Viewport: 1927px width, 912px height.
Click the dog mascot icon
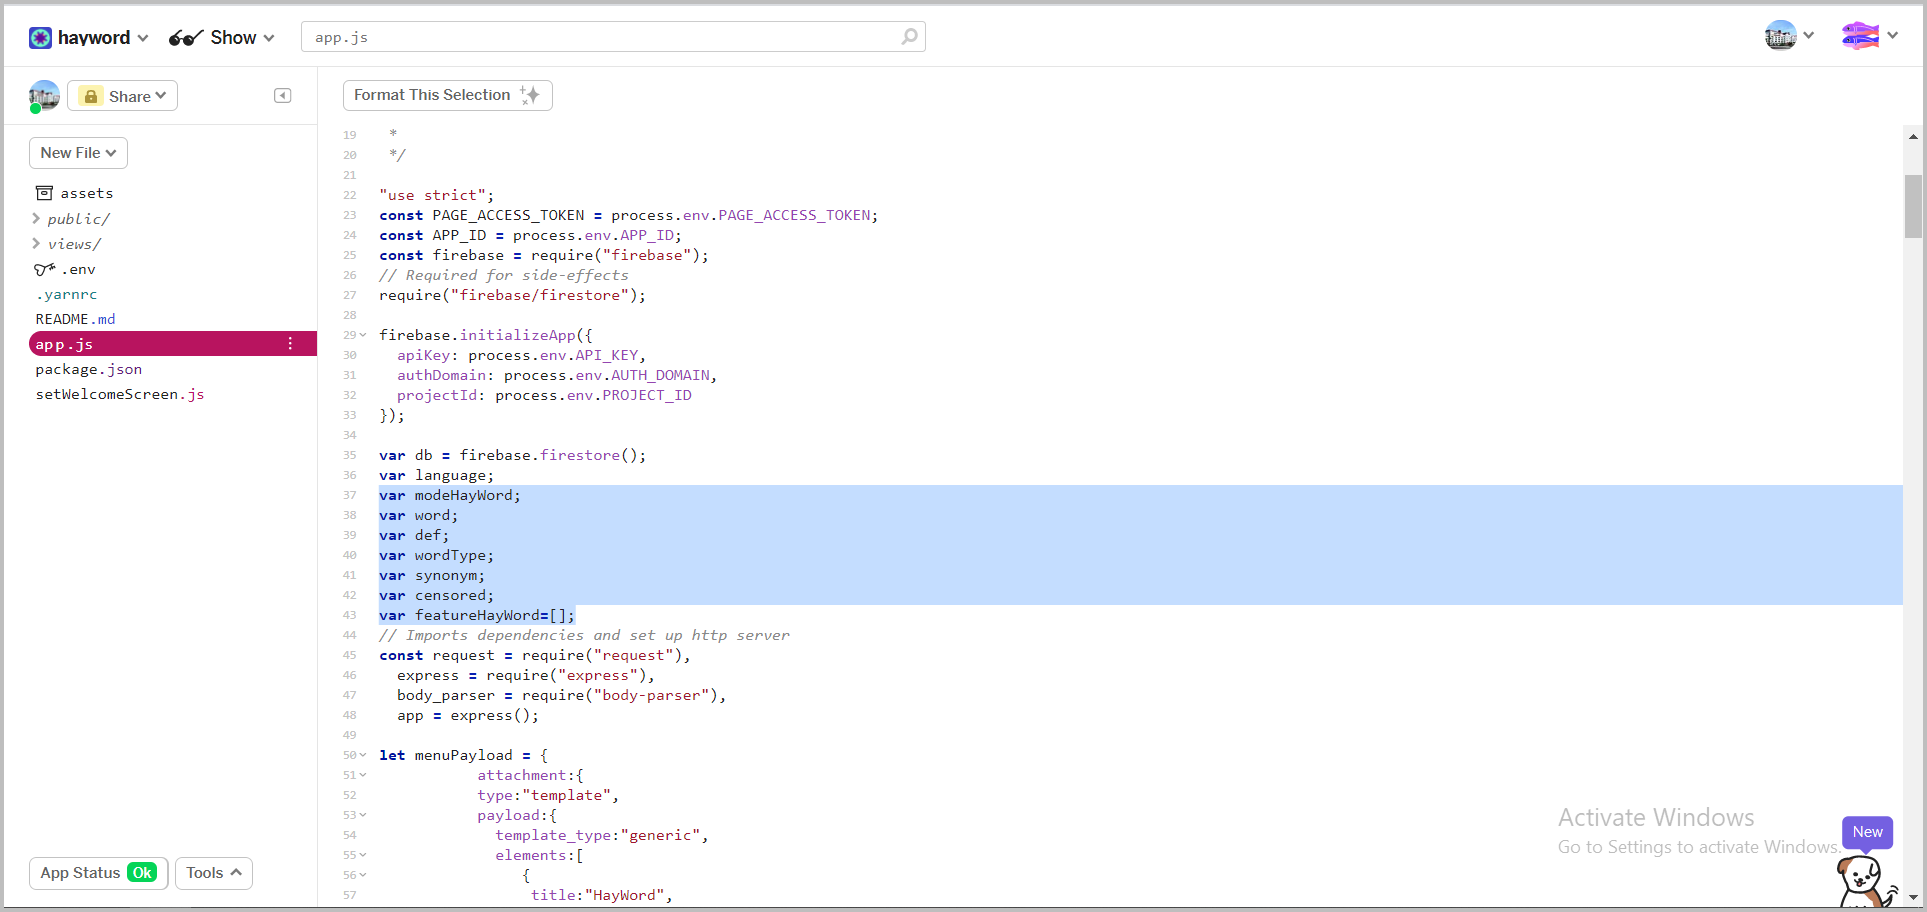[x=1864, y=881]
